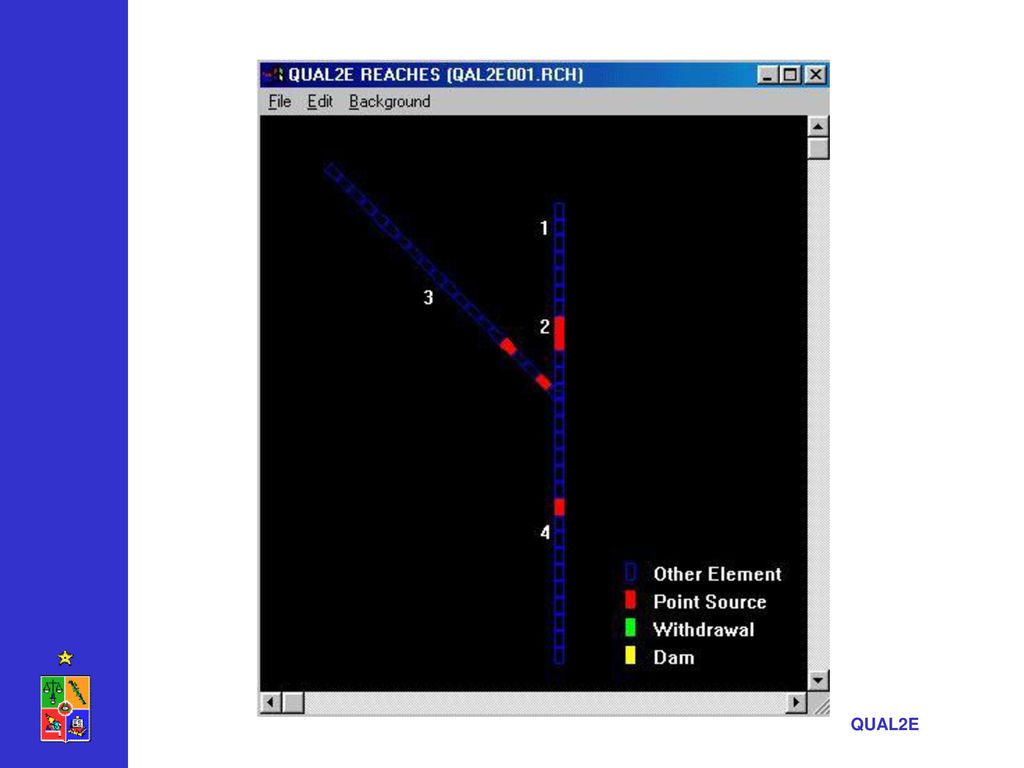This screenshot has height=768, width=1024.
Task: Click reach label 2
Action: coord(545,327)
